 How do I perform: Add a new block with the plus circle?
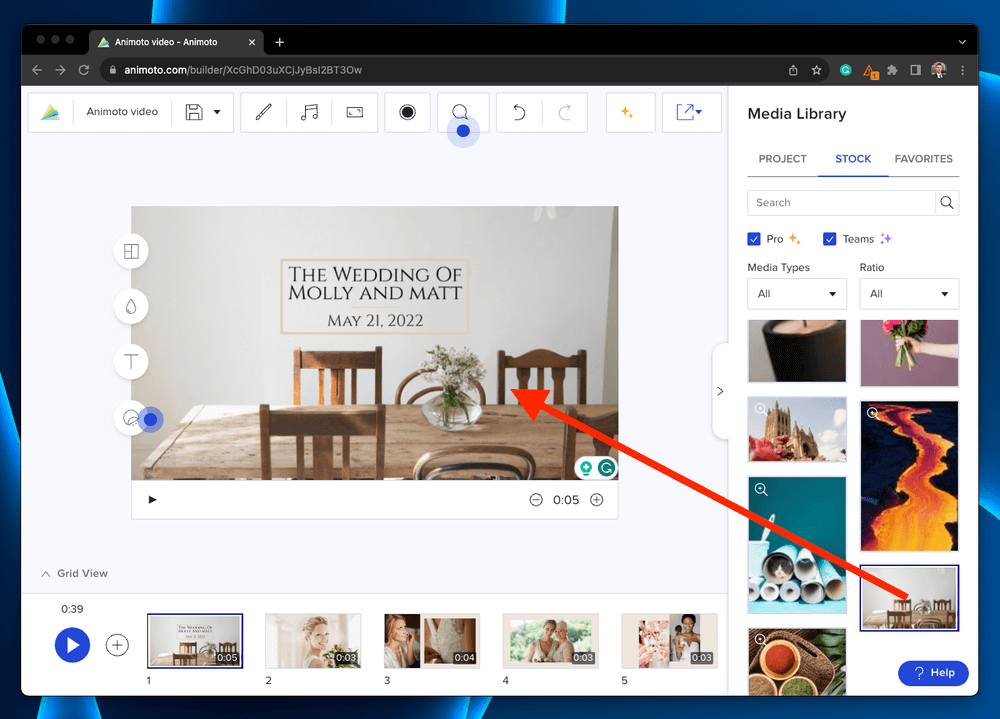tap(117, 645)
